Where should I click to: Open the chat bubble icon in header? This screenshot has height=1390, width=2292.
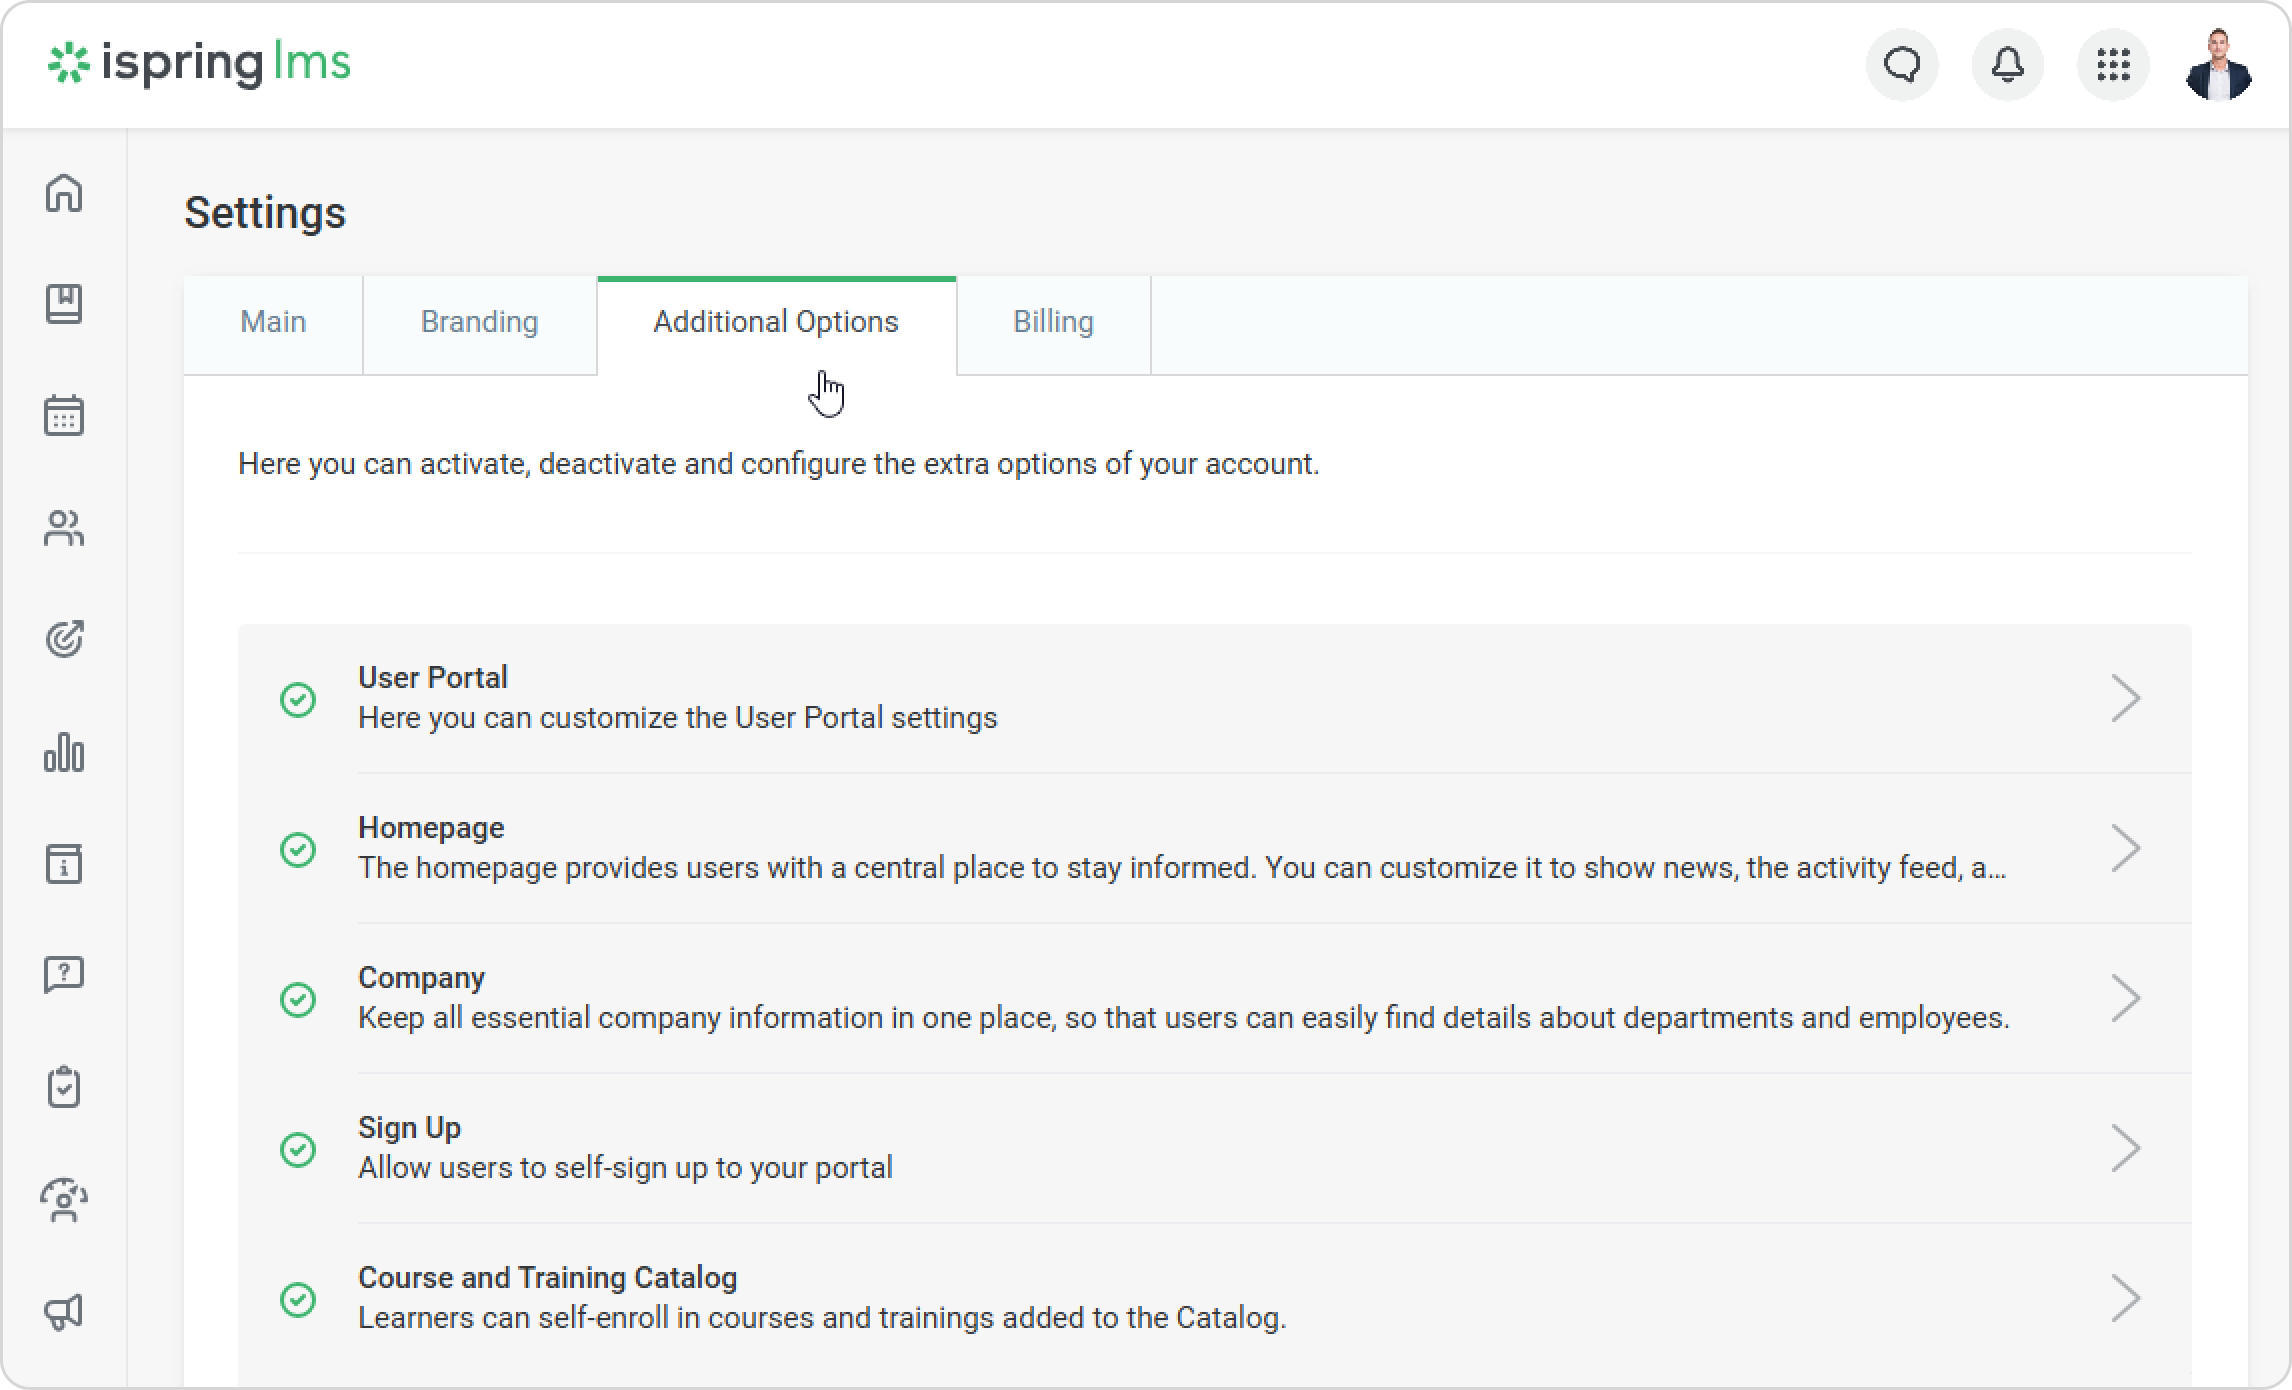1902,65
